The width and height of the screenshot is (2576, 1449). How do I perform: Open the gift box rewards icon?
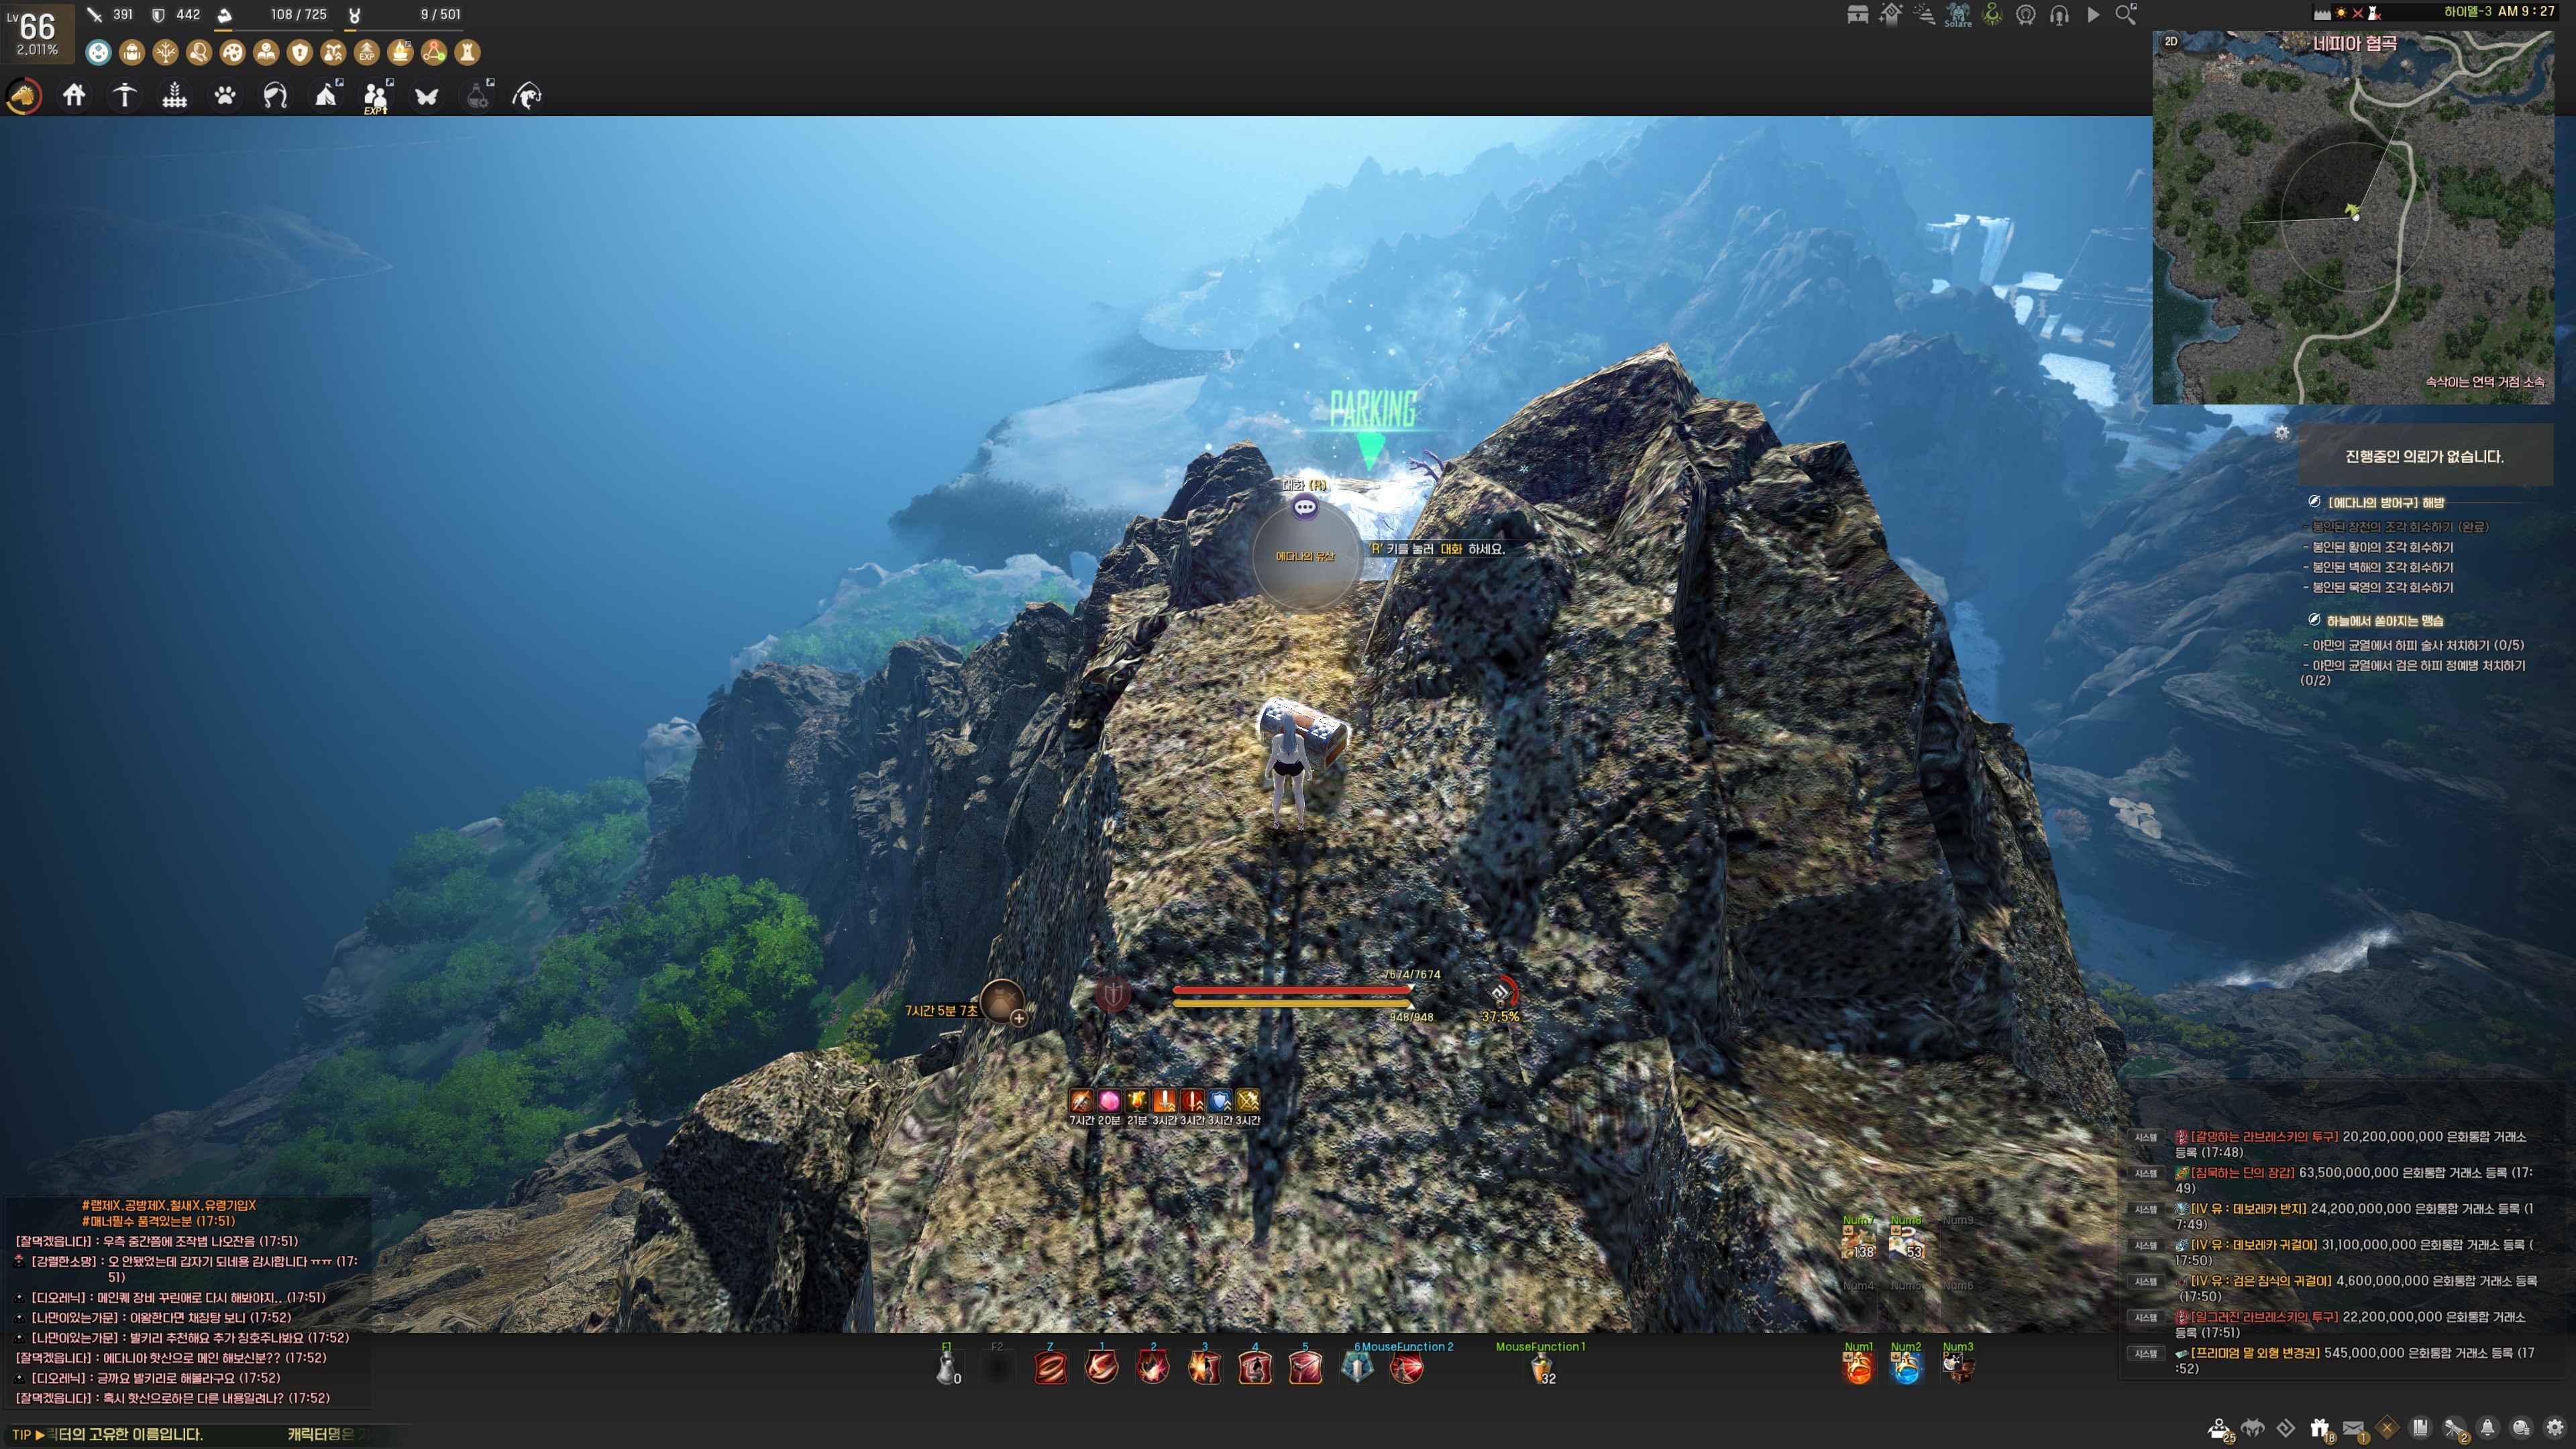pyautogui.click(x=2319, y=1427)
